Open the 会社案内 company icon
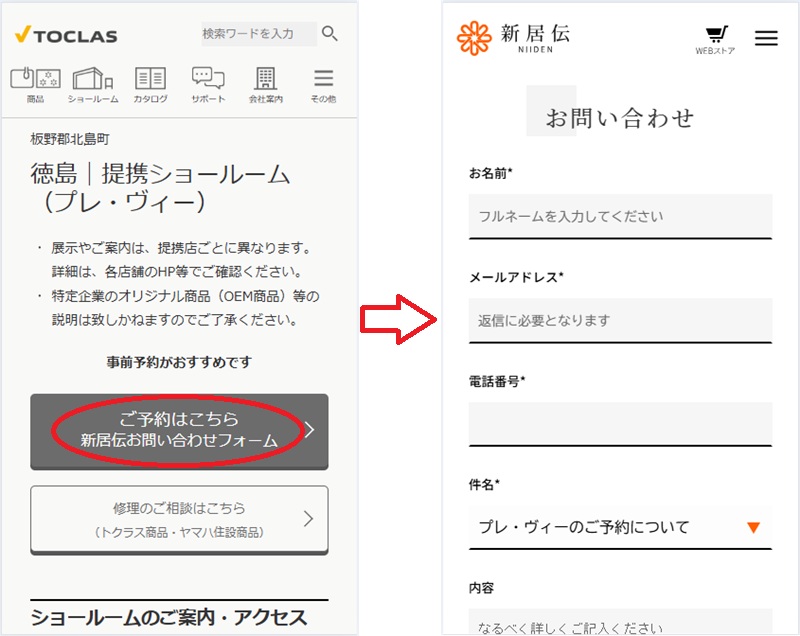Viewport: 800px width, 636px height. point(265,85)
